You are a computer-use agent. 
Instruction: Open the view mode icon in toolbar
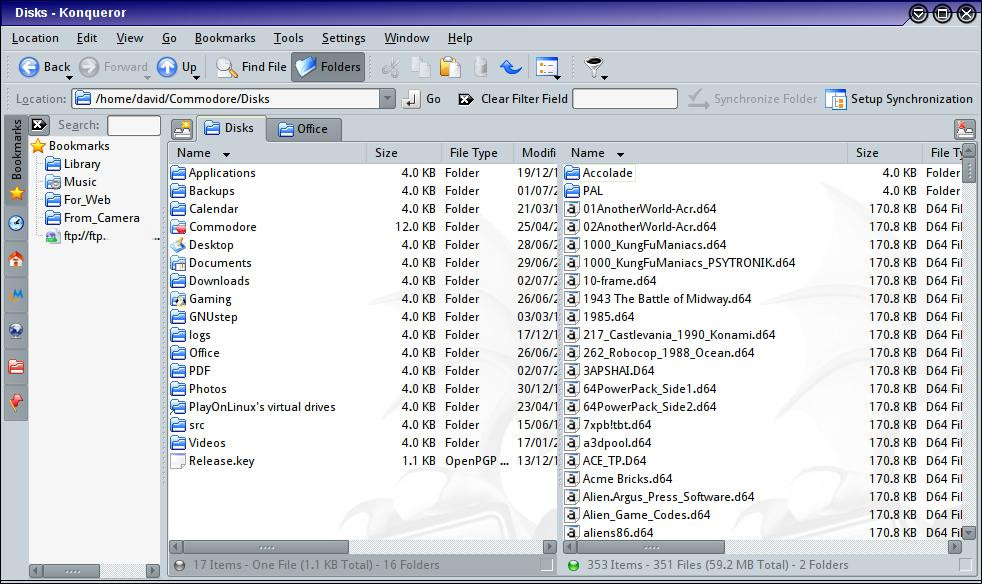tap(546, 67)
